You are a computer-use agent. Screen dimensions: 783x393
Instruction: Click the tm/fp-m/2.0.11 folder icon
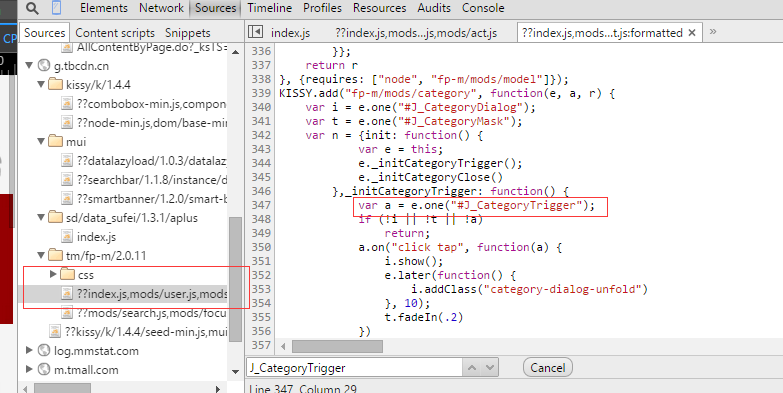pyautogui.click(x=55, y=256)
